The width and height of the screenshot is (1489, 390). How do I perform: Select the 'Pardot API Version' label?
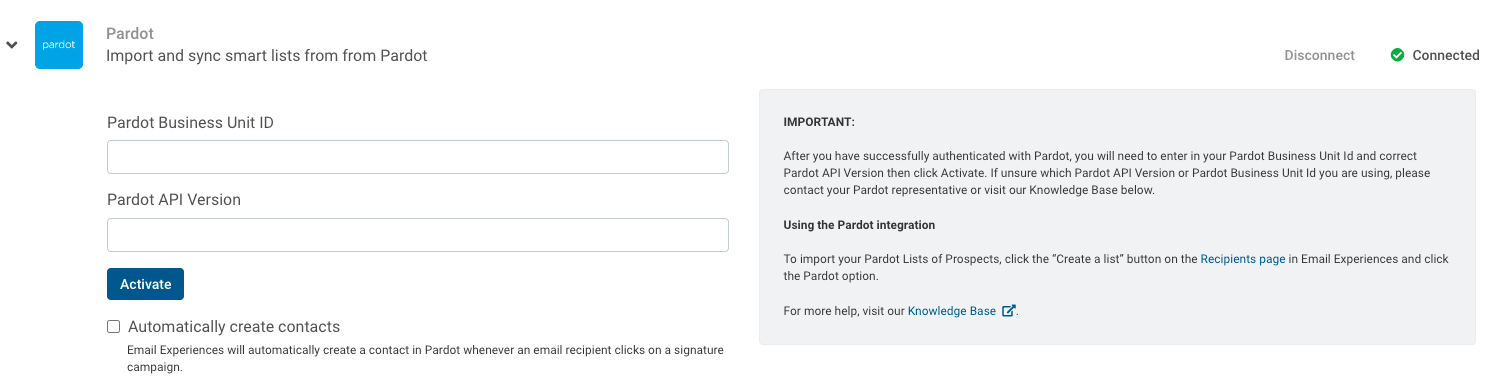[174, 199]
